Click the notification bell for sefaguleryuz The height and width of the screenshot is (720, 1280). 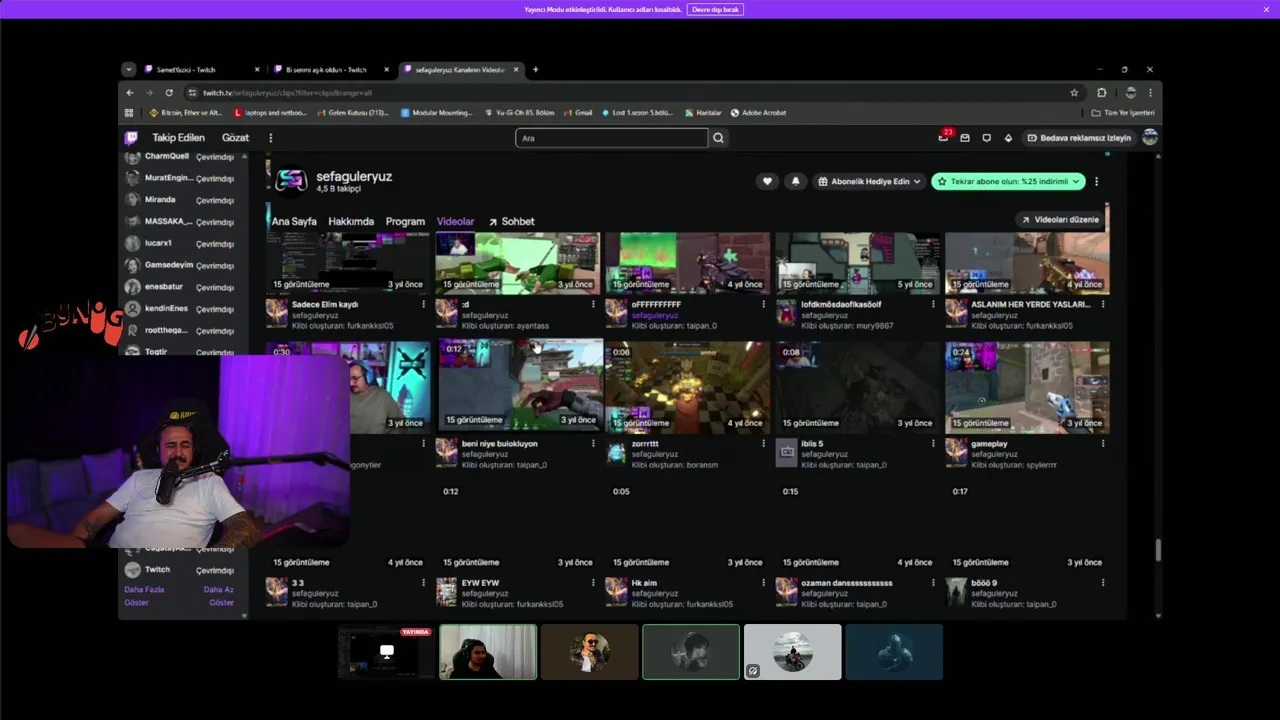point(795,181)
